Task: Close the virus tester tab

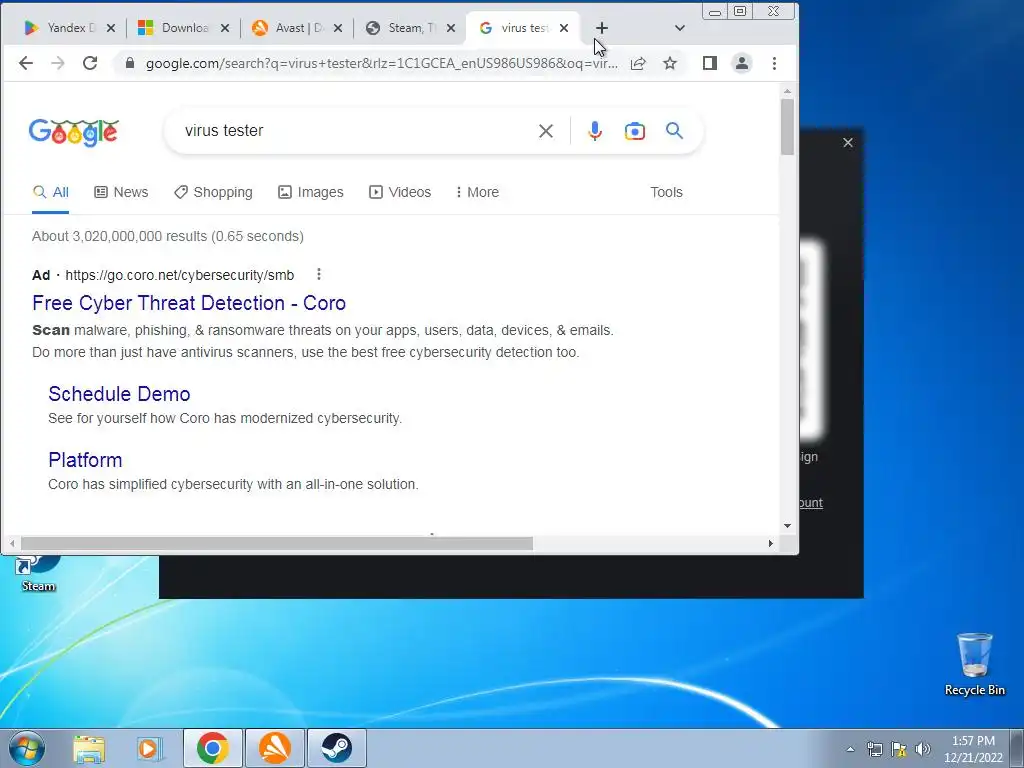Action: click(x=564, y=28)
